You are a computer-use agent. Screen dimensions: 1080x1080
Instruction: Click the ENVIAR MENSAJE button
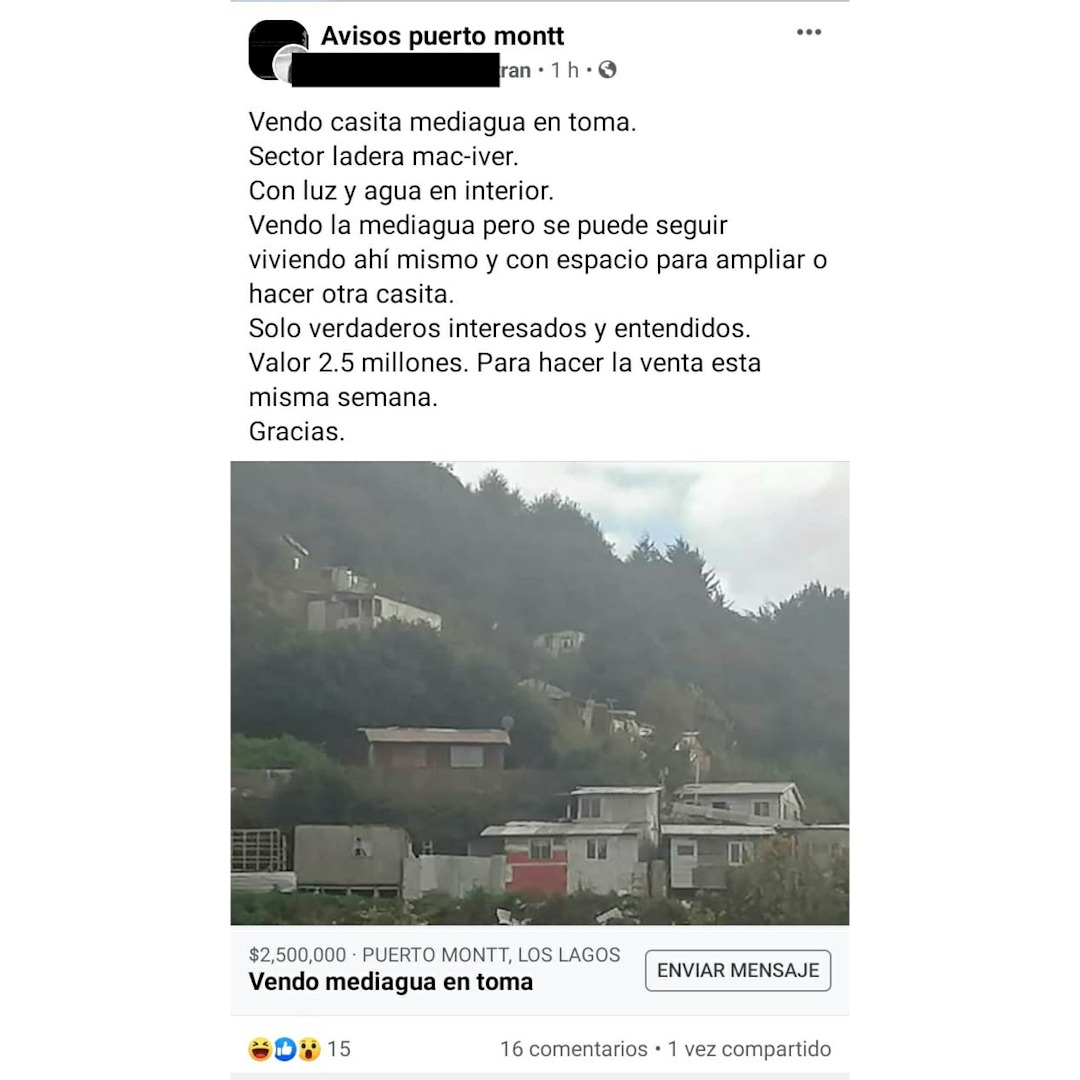tap(738, 970)
